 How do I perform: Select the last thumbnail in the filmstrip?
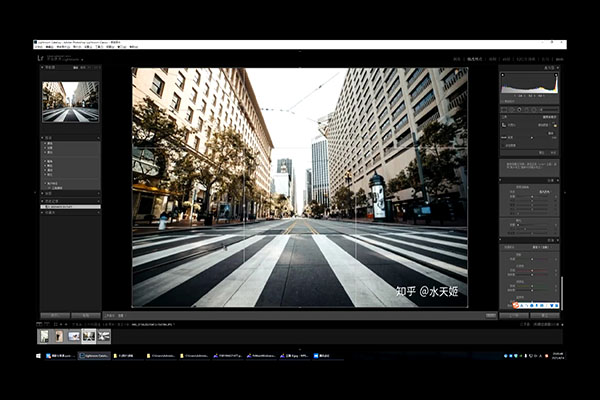104,336
